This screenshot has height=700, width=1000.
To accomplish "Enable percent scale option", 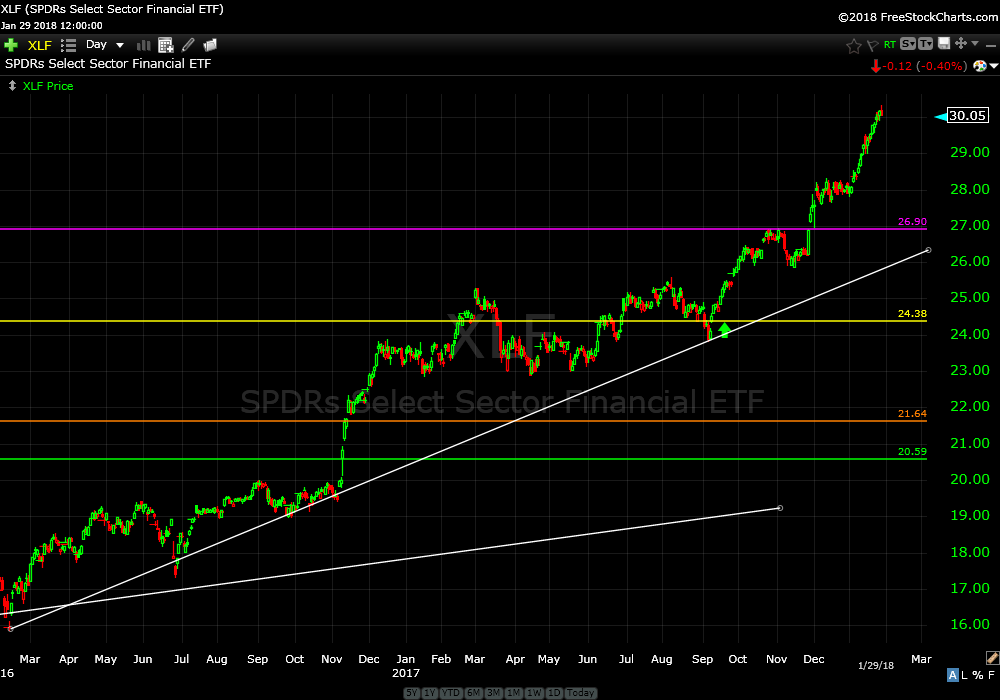I will (x=977, y=676).
